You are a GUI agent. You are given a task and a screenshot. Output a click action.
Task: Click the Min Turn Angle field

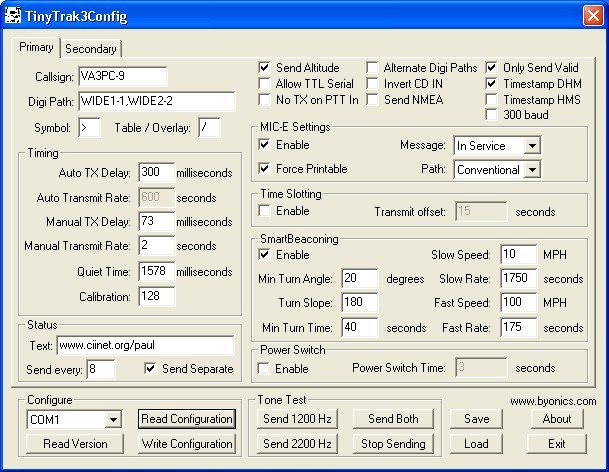coord(360,279)
